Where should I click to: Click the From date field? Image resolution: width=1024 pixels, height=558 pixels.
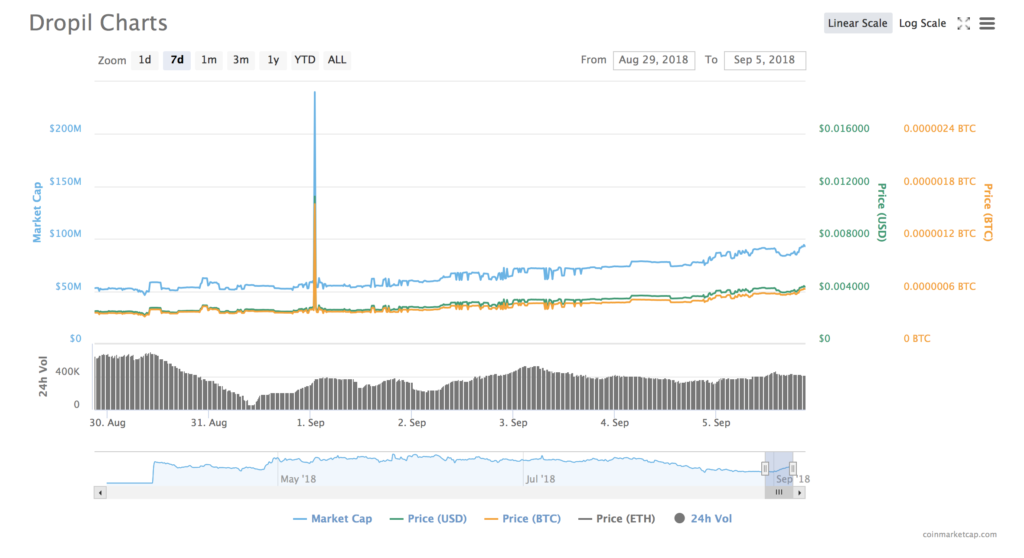click(654, 60)
